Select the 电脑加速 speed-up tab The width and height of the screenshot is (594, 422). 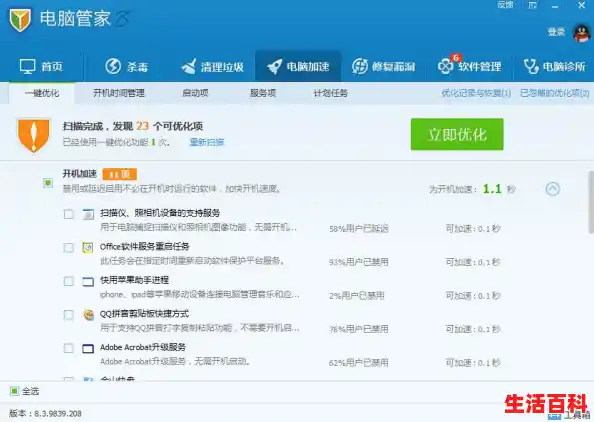(298, 67)
